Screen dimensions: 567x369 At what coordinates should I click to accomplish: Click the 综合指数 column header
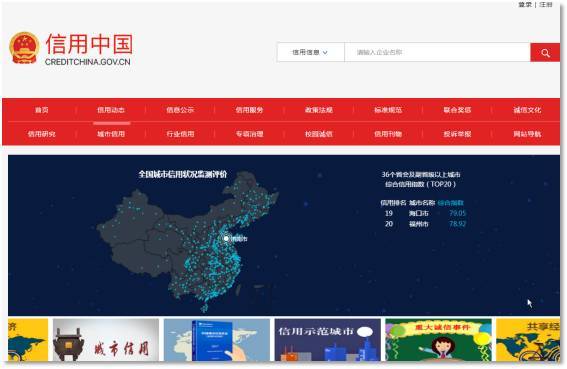(450, 203)
